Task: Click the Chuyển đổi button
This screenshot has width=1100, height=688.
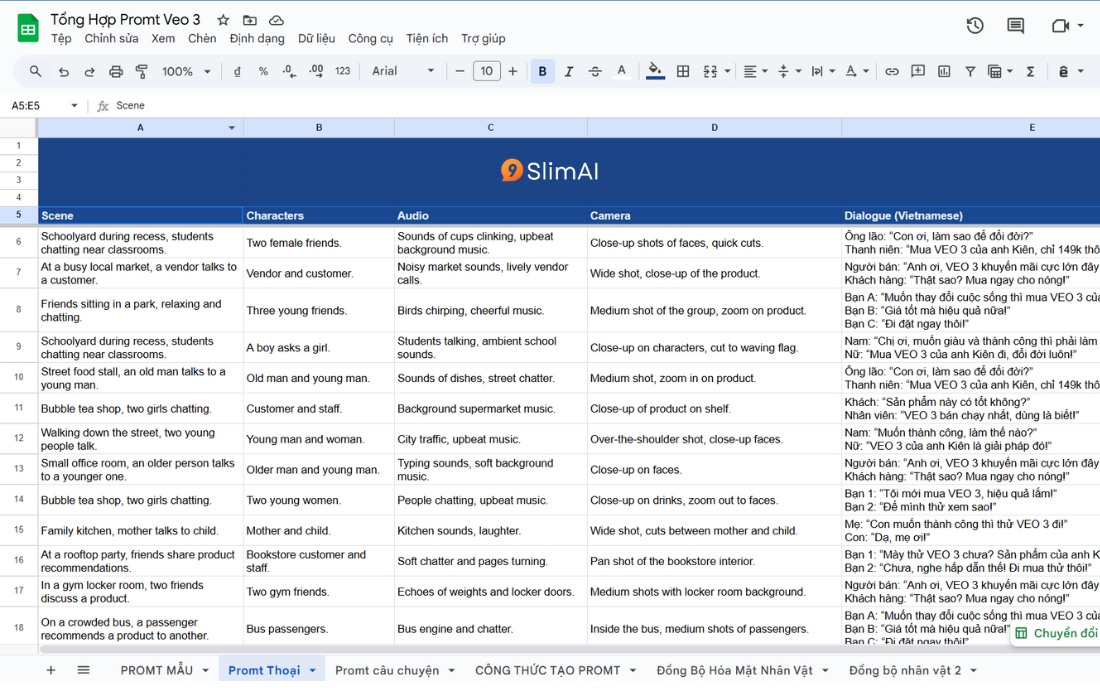Action: point(1057,633)
